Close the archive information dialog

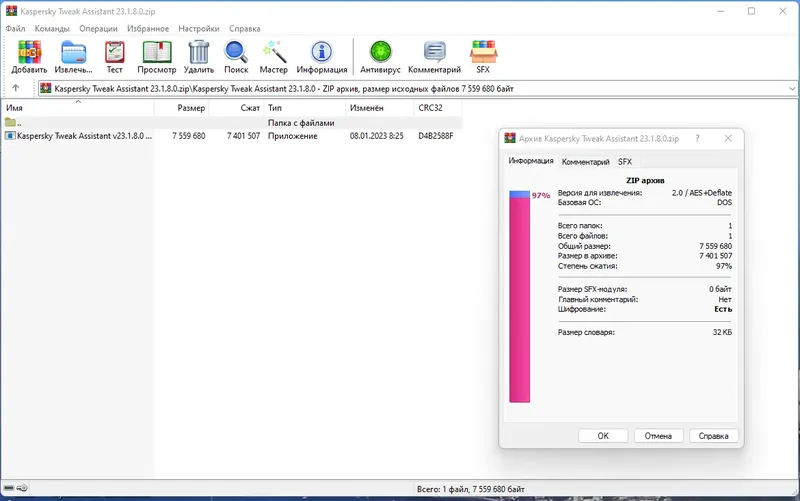[x=728, y=138]
